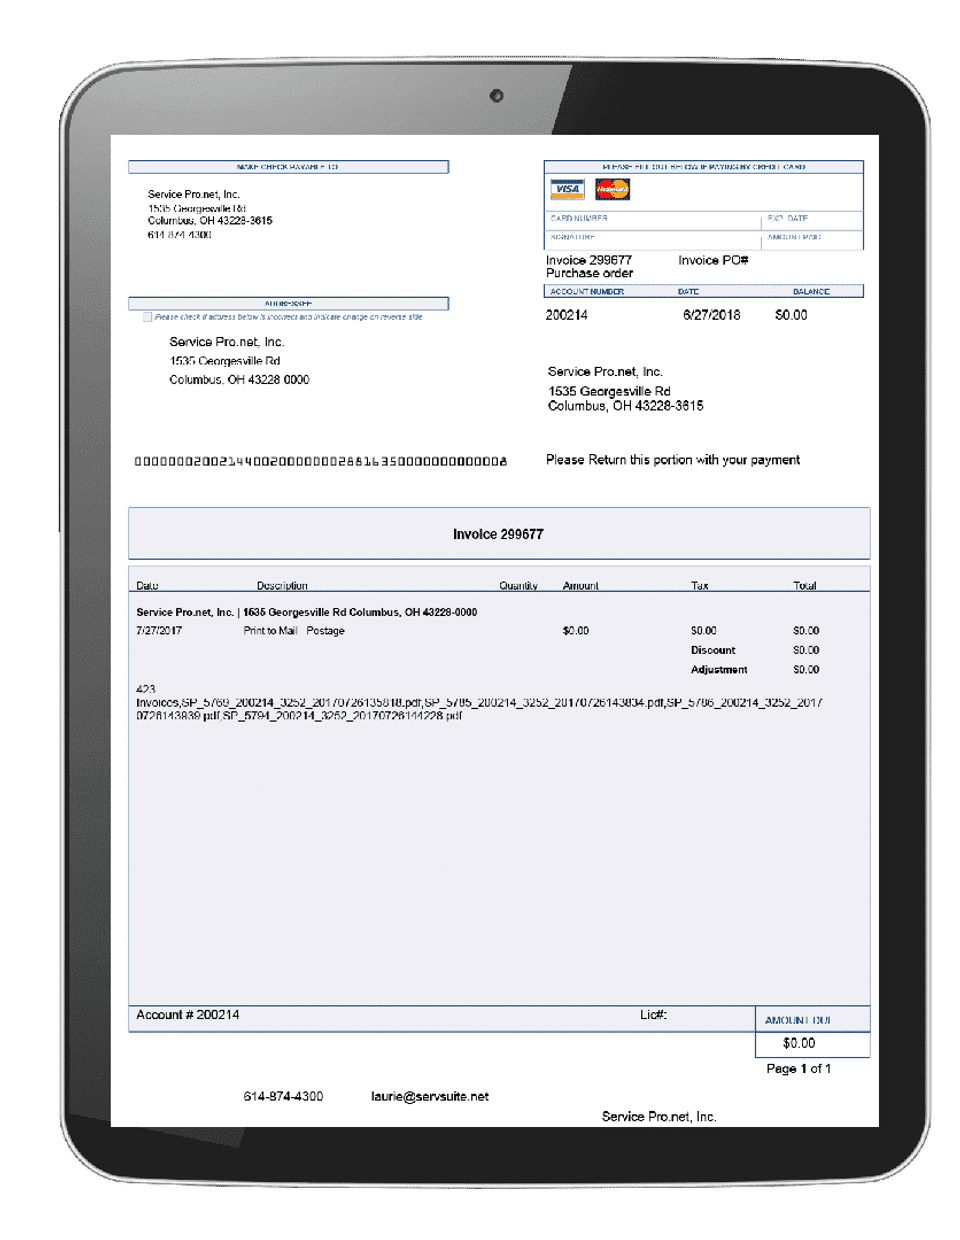Screen dimensions: 960x1240
Task: Click the footer phone number 614-874-4300
Action: (x=283, y=1096)
